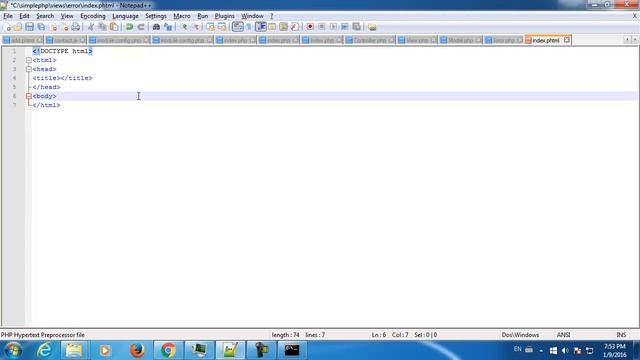Screen dimensions: 640x360
Task: Click the Zoom Out toolbar icon
Action: [x=196, y=27]
